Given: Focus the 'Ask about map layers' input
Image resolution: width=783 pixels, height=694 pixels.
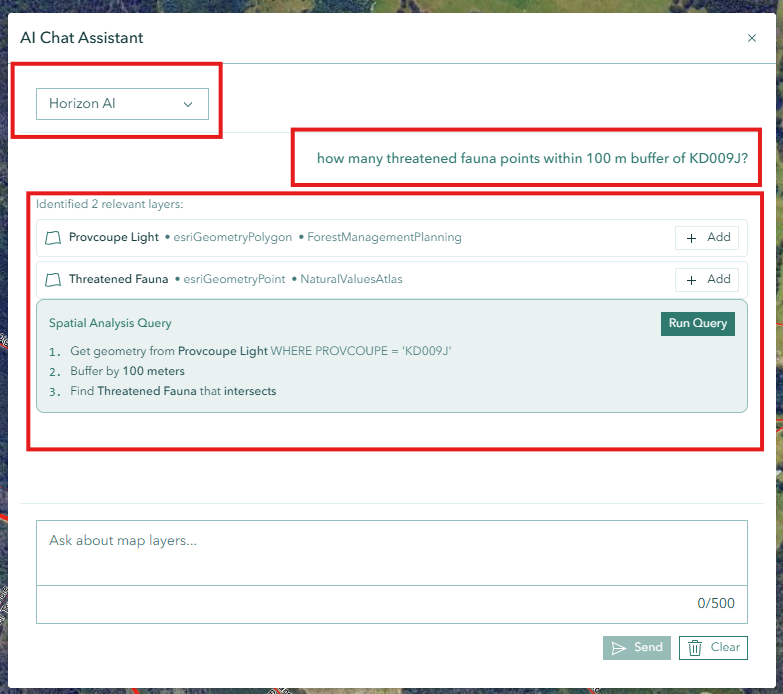Looking at the screenshot, I should click(x=391, y=552).
